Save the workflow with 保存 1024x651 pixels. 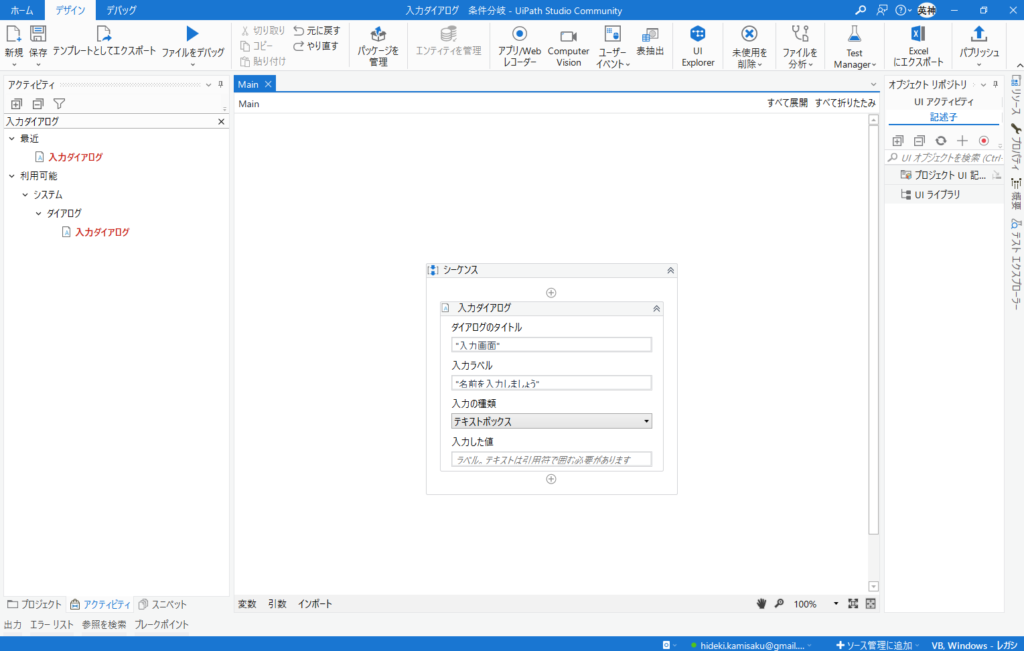tap(38, 45)
